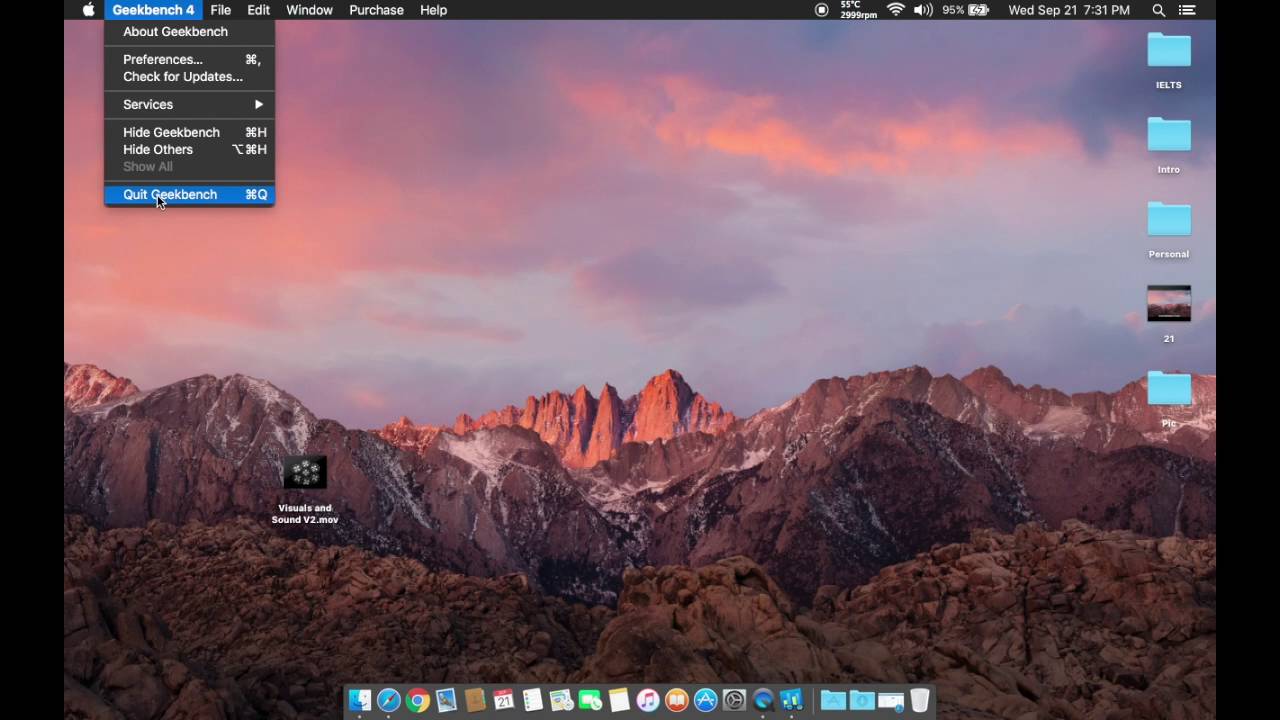Open the Calendar dock icon
The height and width of the screenshot is (720, 1280).
[504, 701]
